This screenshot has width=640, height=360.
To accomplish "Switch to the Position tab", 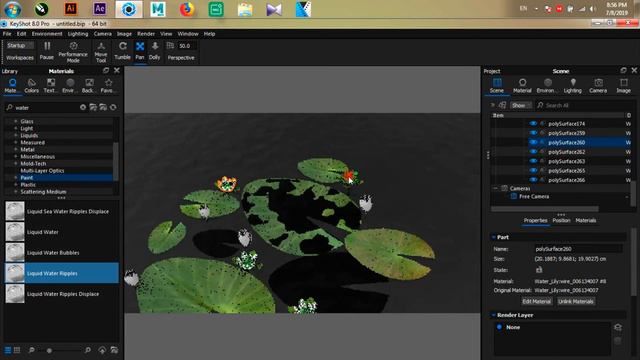I will coord(561,220).
